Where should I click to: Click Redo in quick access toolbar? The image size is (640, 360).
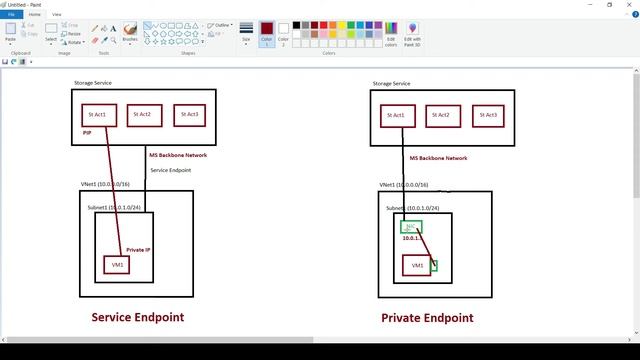(x=22, y=62)
